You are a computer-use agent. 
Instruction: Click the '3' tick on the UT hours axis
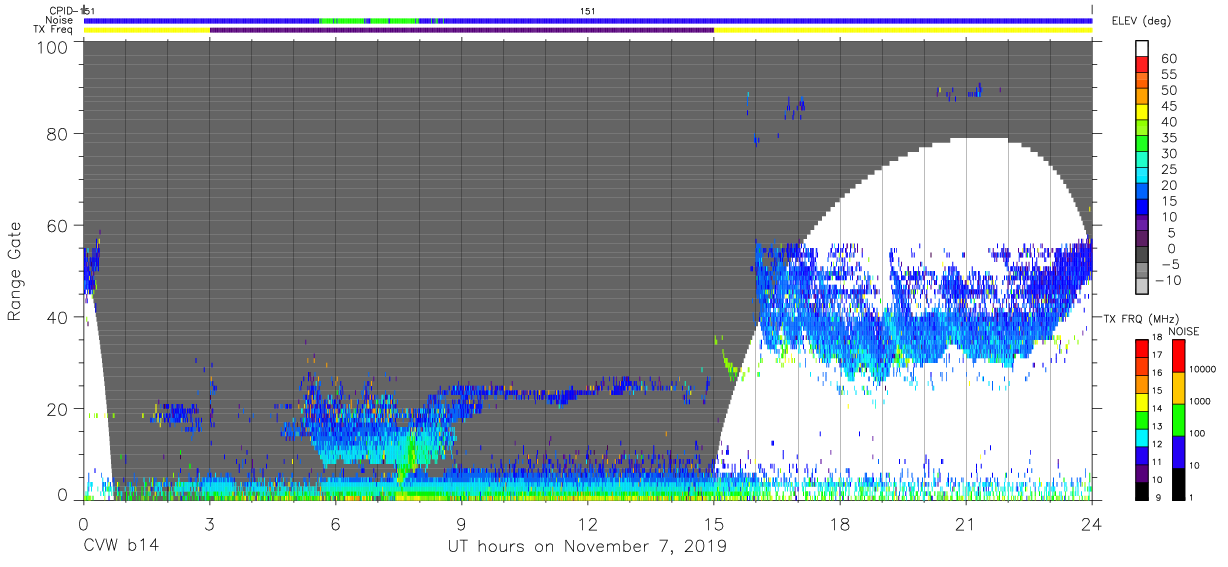[209, 523]
